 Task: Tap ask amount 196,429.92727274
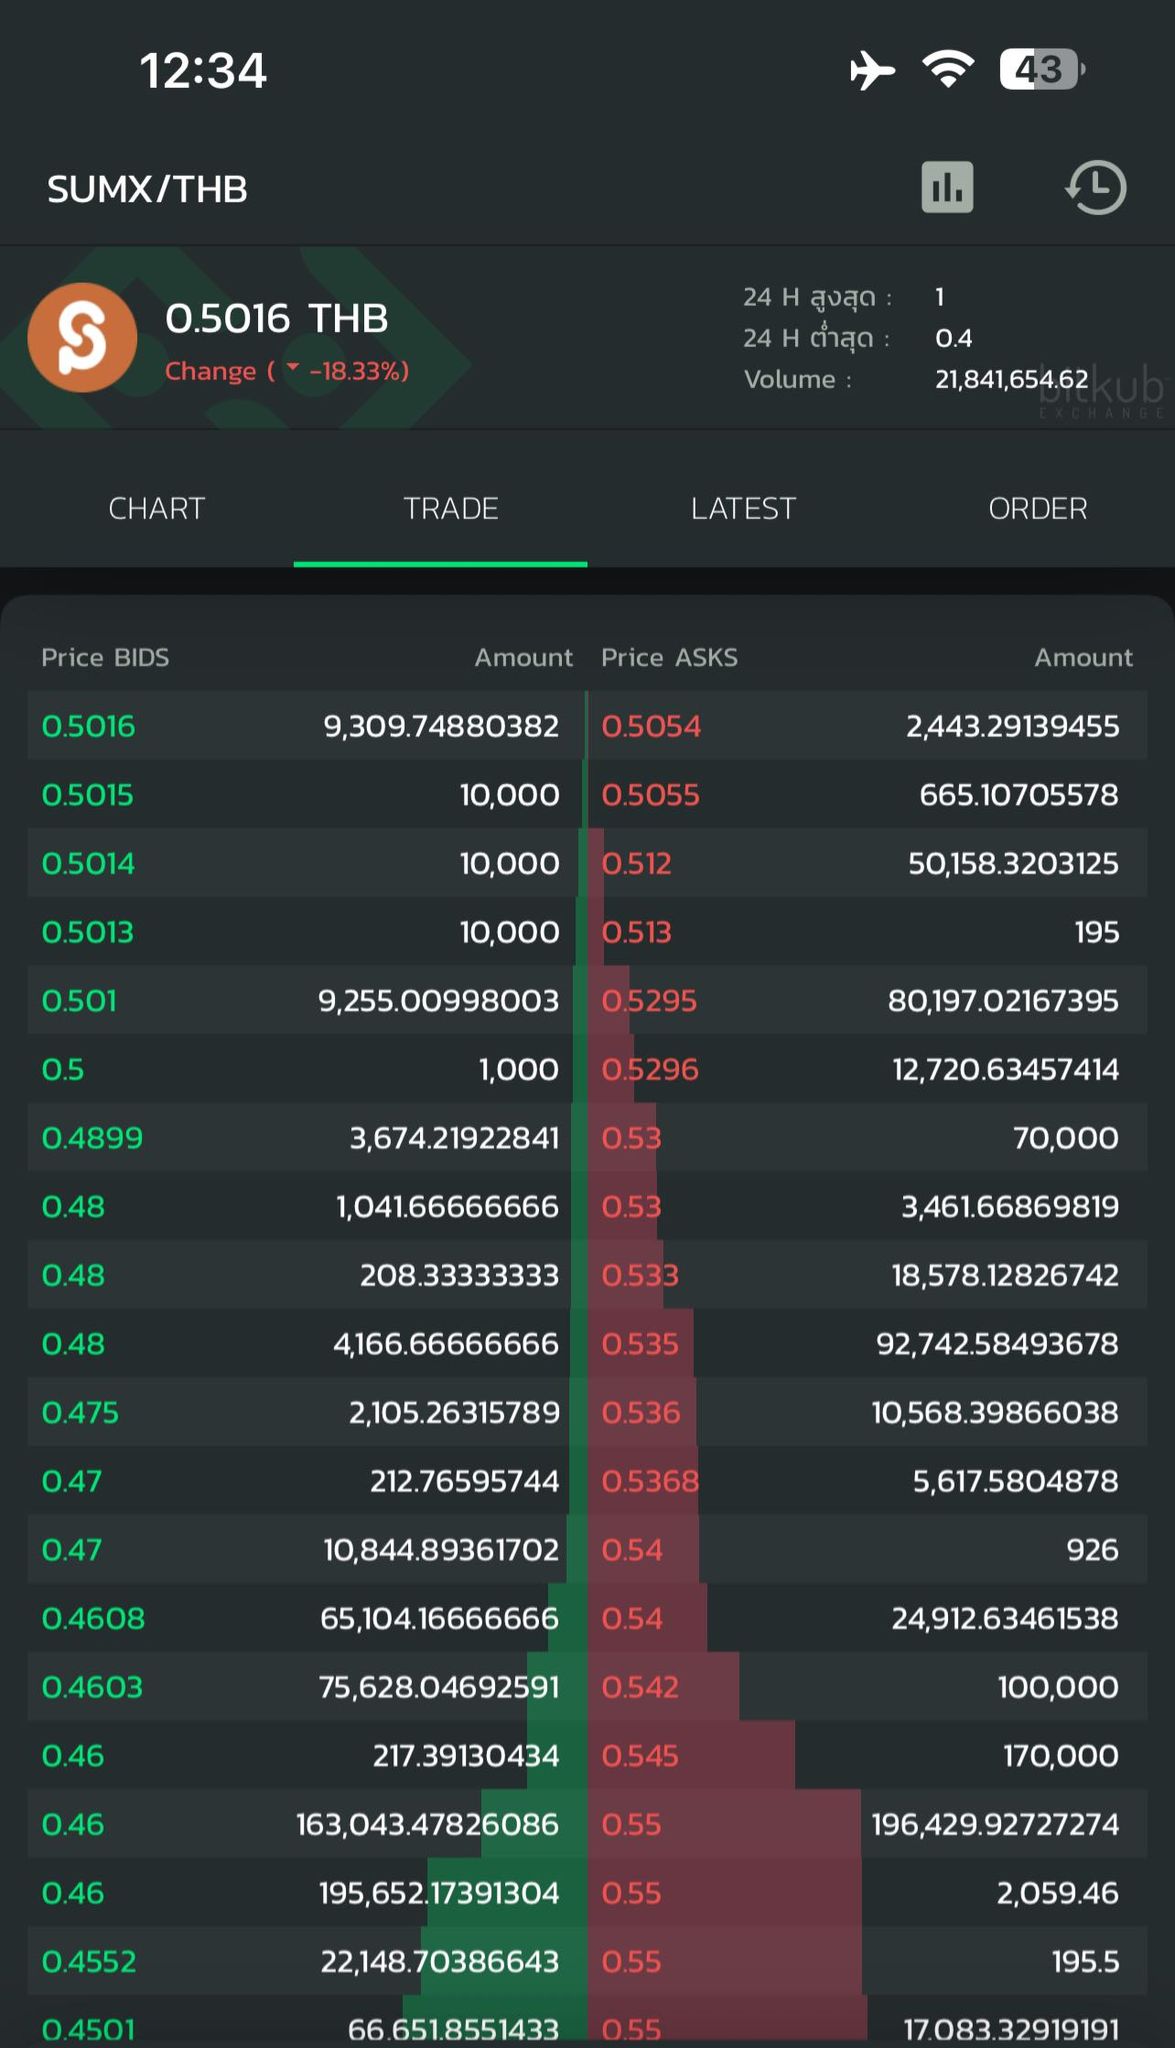point(995,1824)
